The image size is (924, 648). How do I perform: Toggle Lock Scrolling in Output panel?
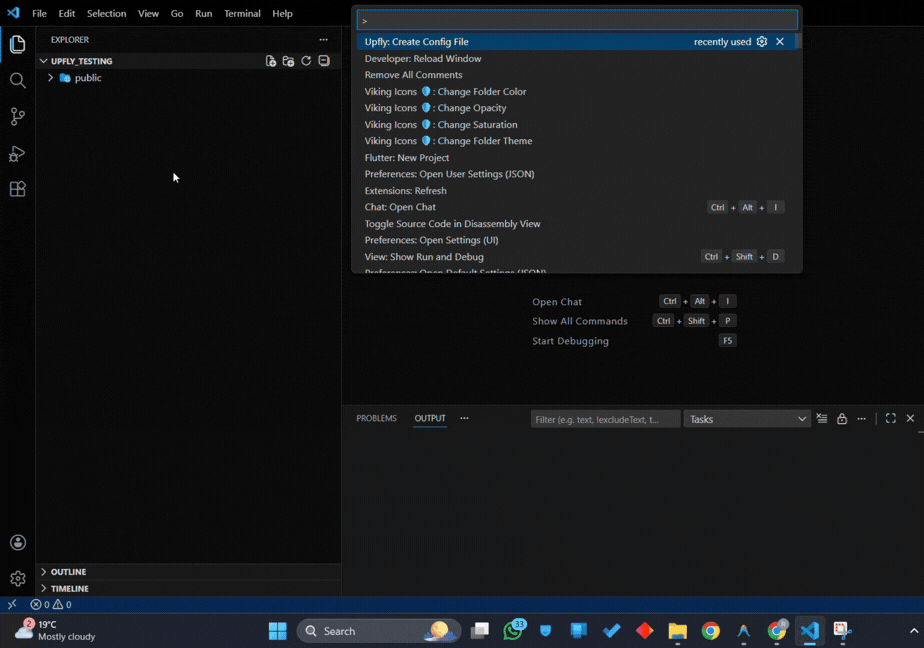click(841, 418)
